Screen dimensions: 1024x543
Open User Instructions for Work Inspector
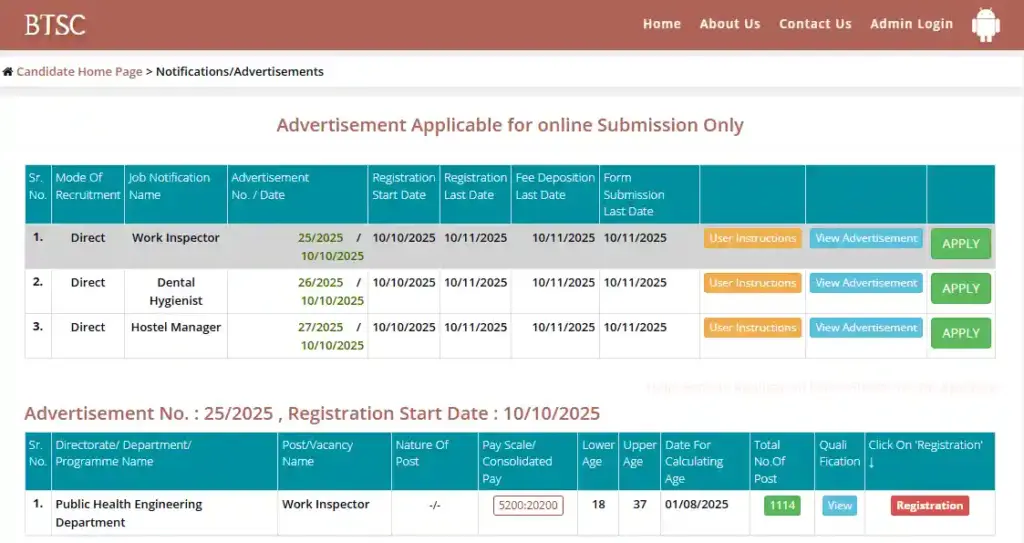(x=752, y=239)
